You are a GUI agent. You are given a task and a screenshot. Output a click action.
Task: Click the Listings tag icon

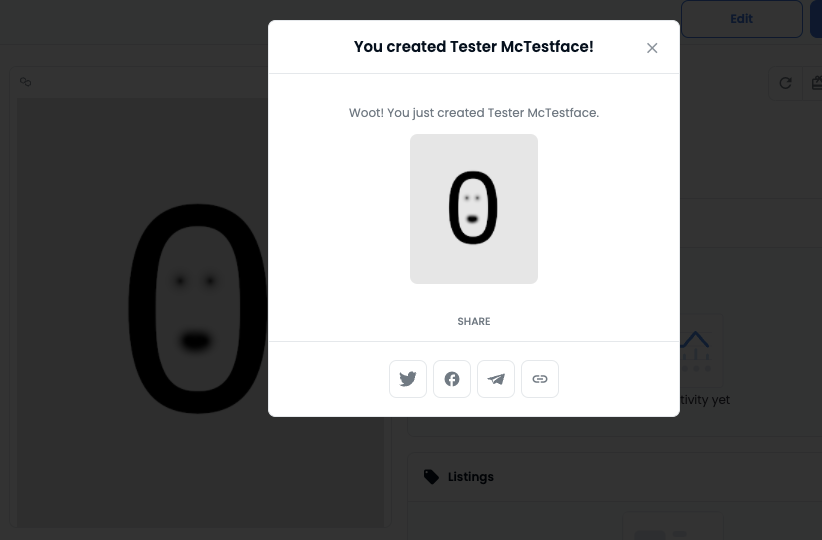[431, 477]
